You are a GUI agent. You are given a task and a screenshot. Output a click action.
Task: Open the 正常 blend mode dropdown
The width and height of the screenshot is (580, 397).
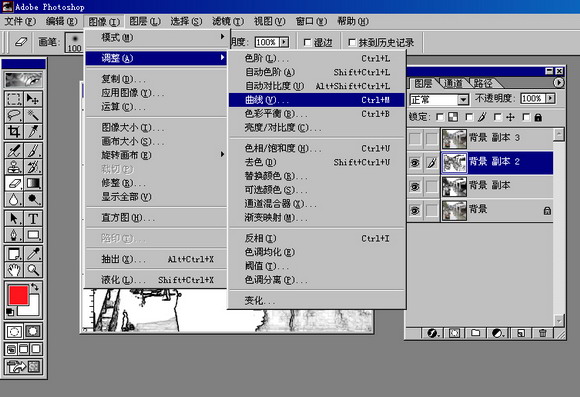pyautogui.click(x=463, y=100)
